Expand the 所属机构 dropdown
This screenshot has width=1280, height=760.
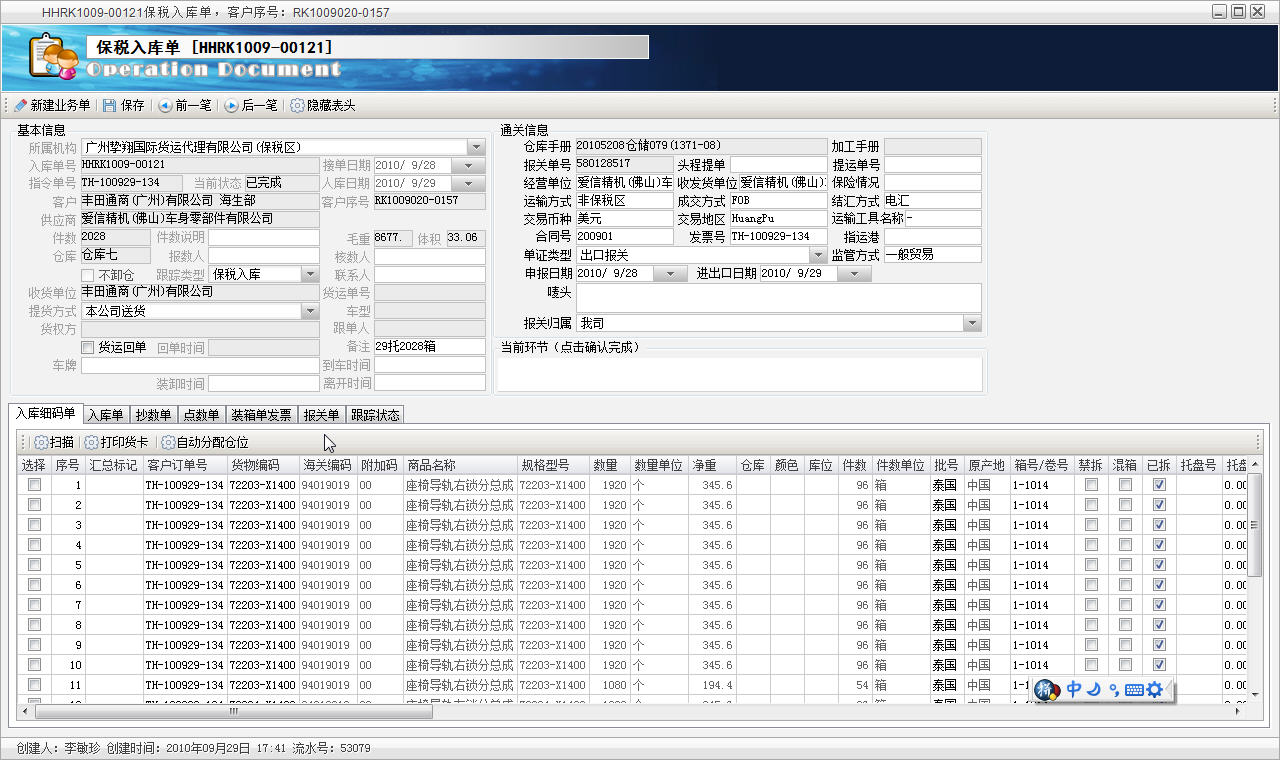click(476, 147)
